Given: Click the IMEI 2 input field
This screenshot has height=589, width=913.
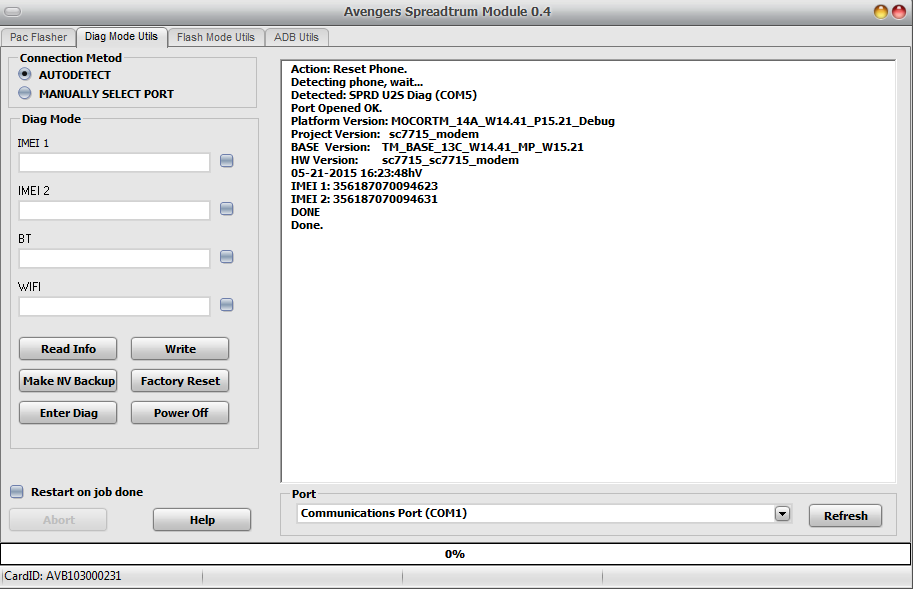Looking at the screenshot, I should click(114, 210).
